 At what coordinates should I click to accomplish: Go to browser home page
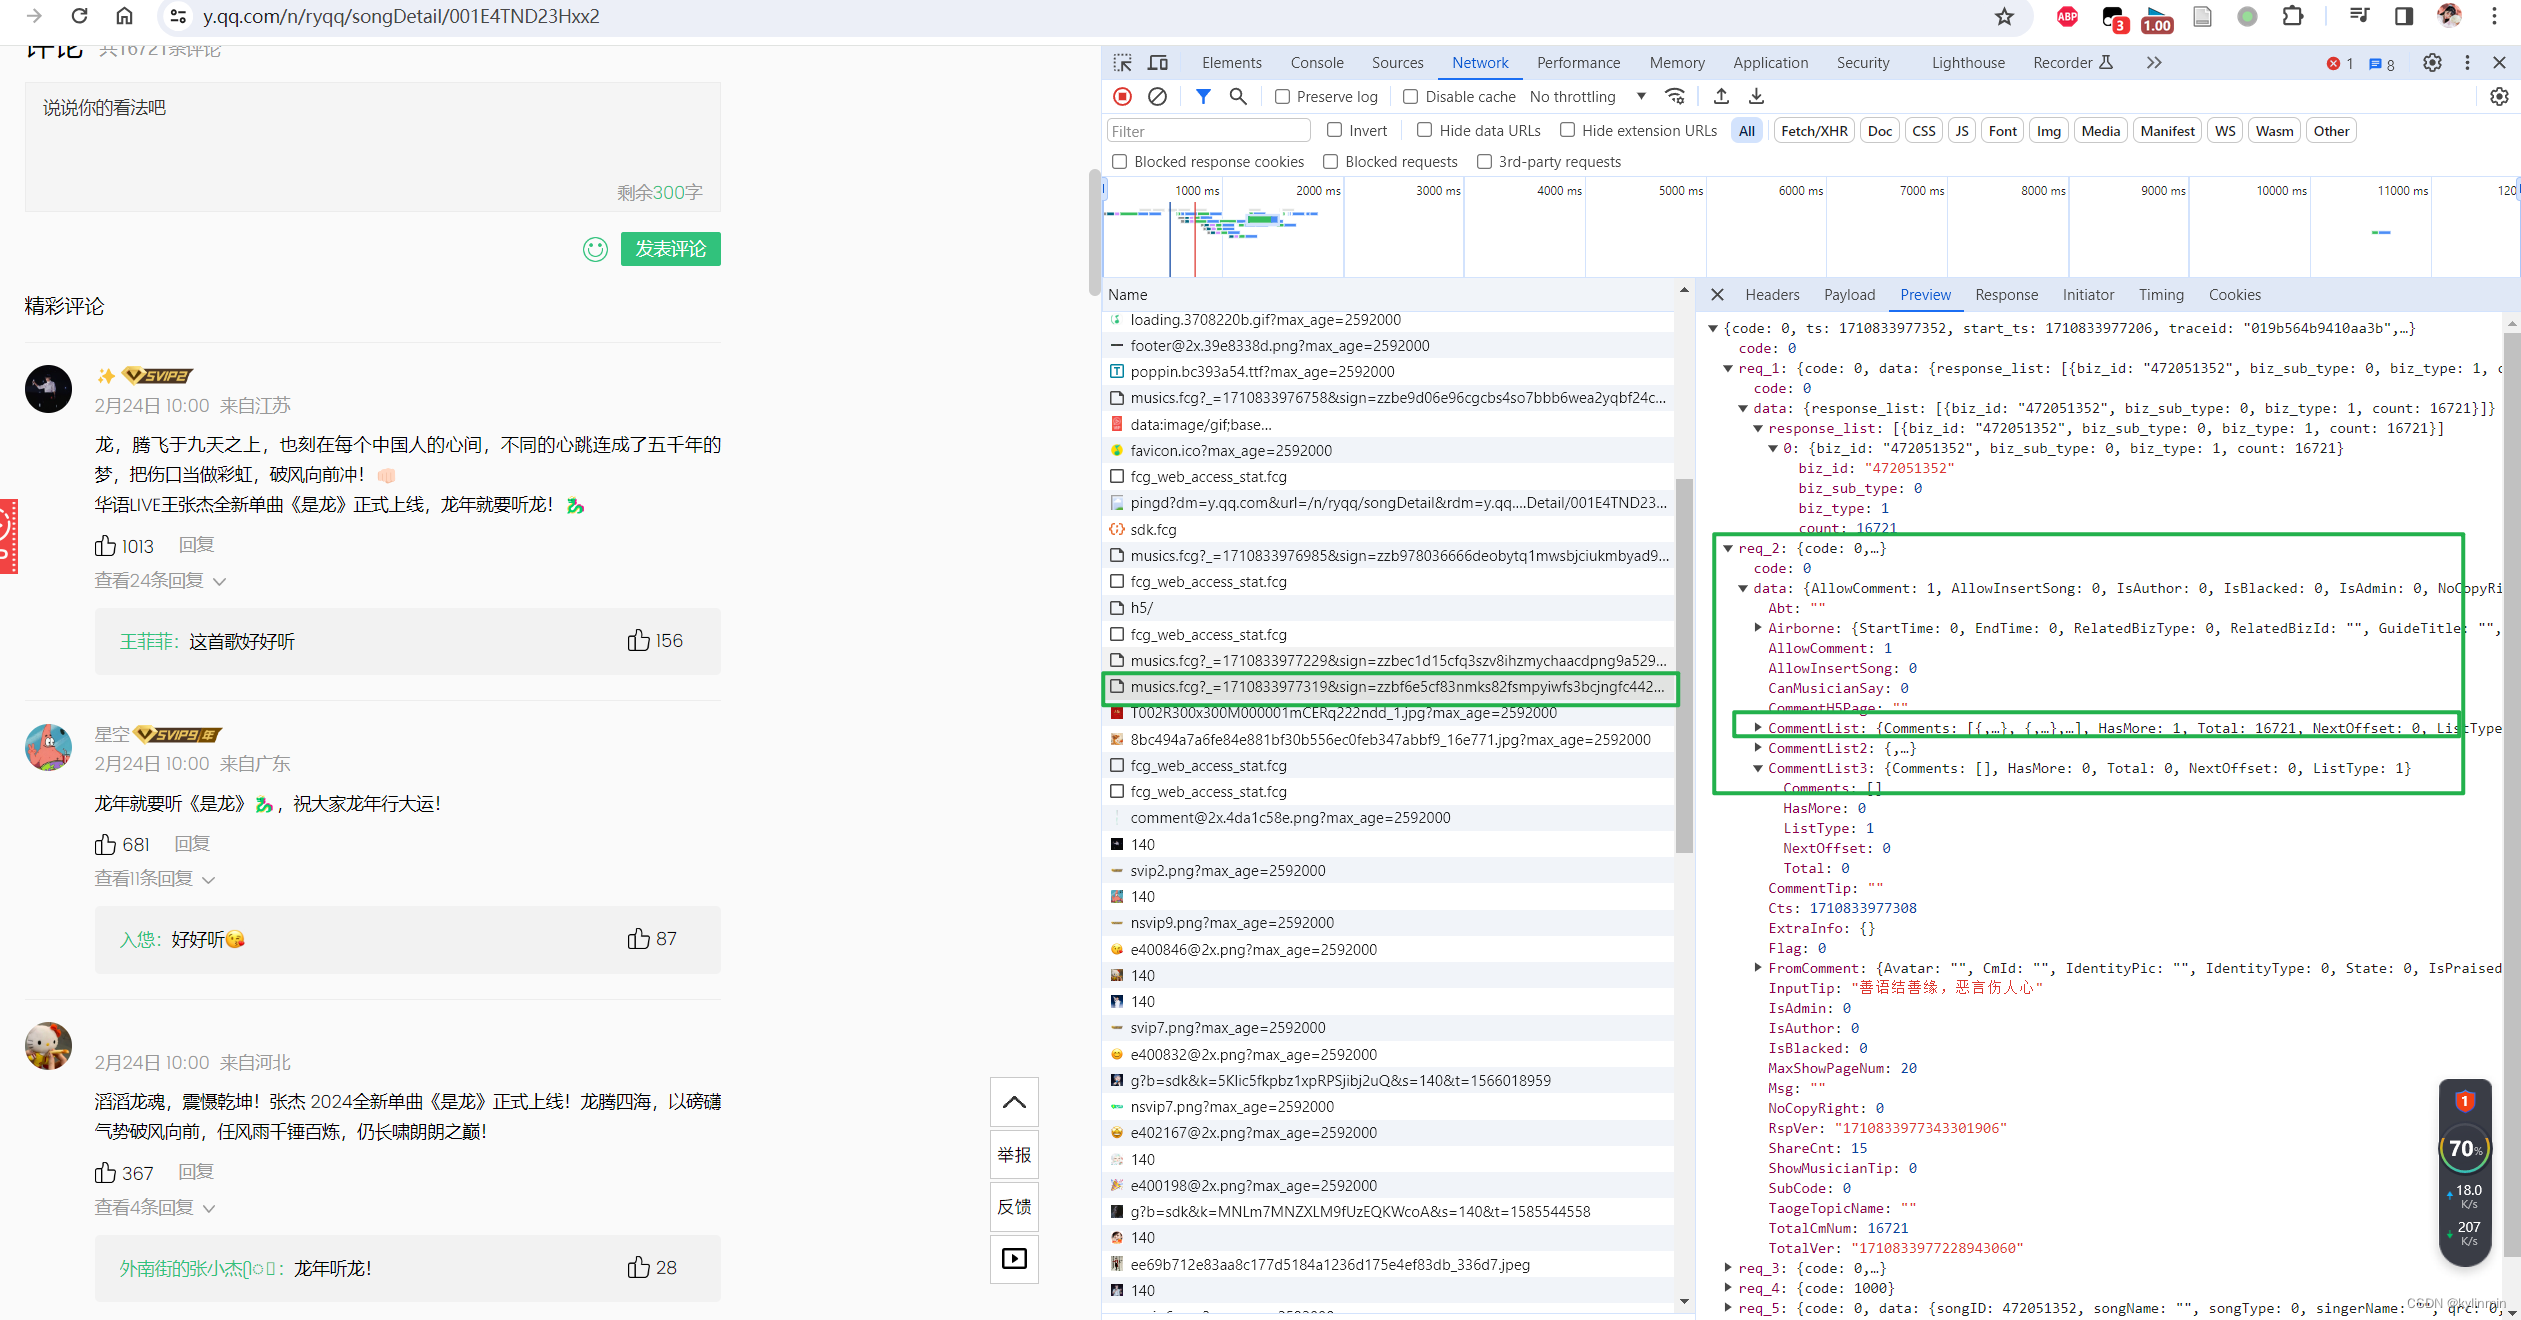tap(124, 16)
